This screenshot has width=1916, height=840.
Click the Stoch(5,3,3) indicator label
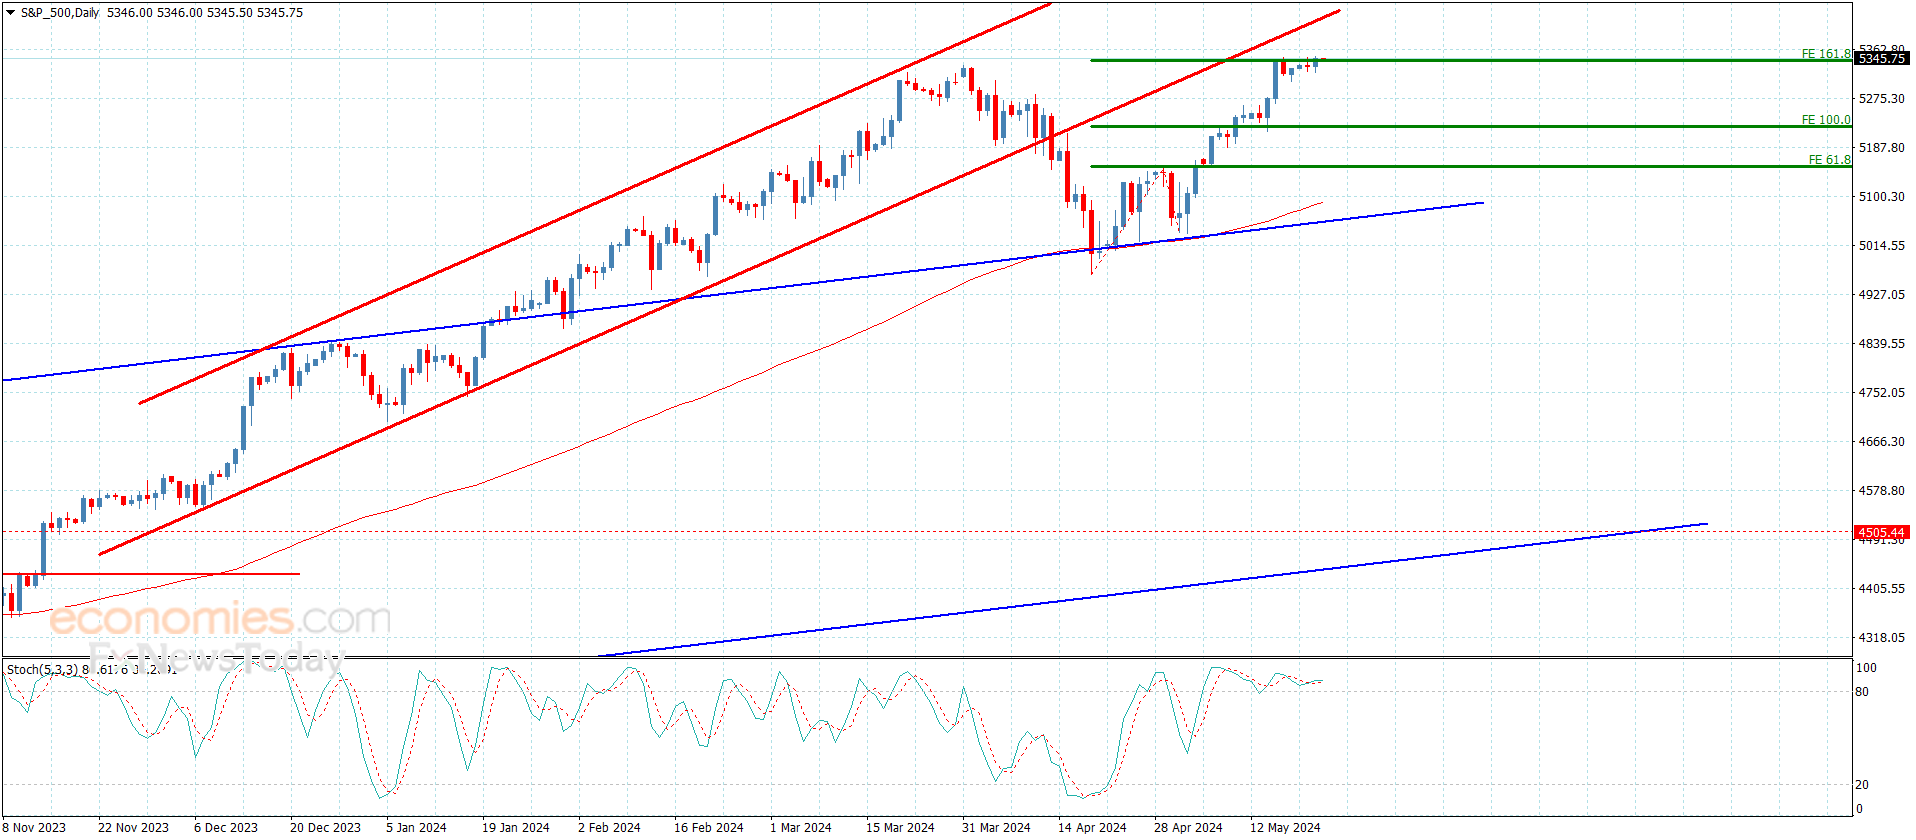[44, 669]
